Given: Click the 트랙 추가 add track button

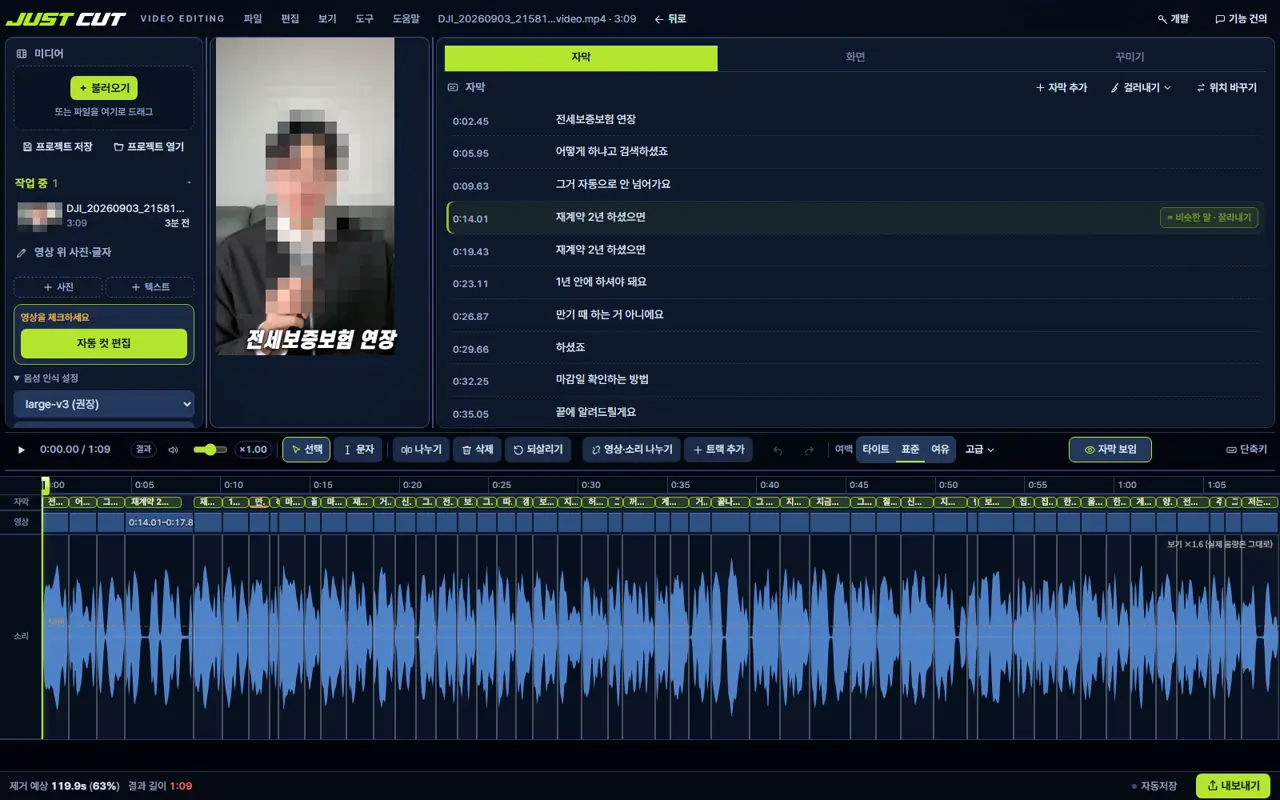Looking at the screenshot, I should (719, 450).
